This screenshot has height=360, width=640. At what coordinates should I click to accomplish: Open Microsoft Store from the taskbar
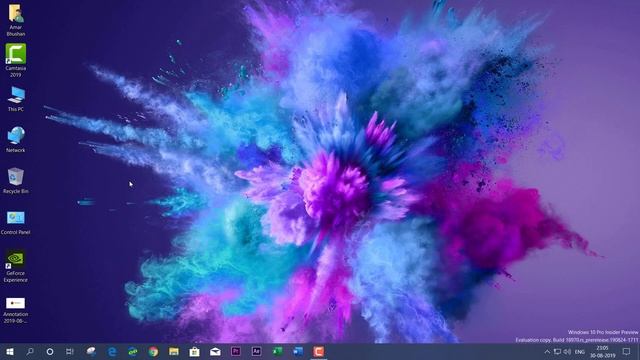[x=195, y=351]
